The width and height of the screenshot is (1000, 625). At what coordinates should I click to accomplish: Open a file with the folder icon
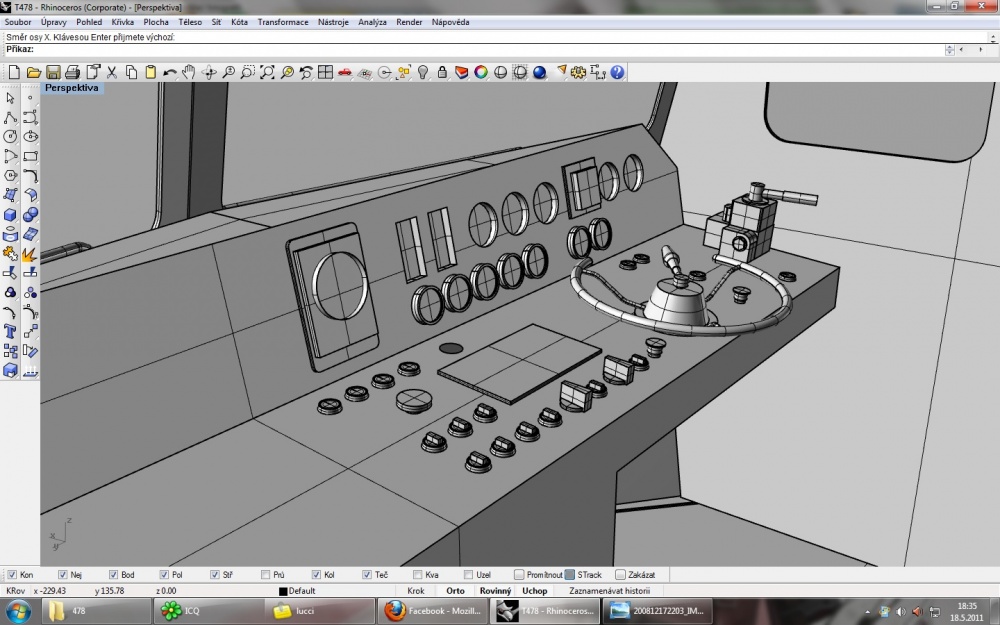(34, 72)
